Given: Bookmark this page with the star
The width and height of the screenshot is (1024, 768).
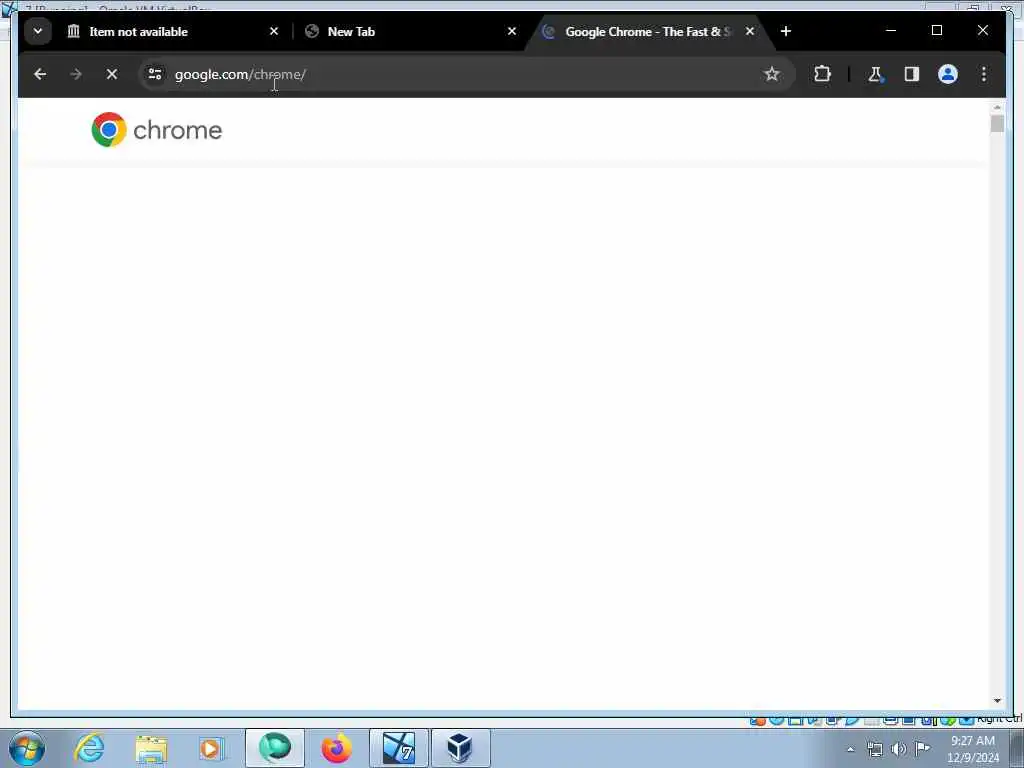Looking at the screenshot, I should tap(772, 74).
